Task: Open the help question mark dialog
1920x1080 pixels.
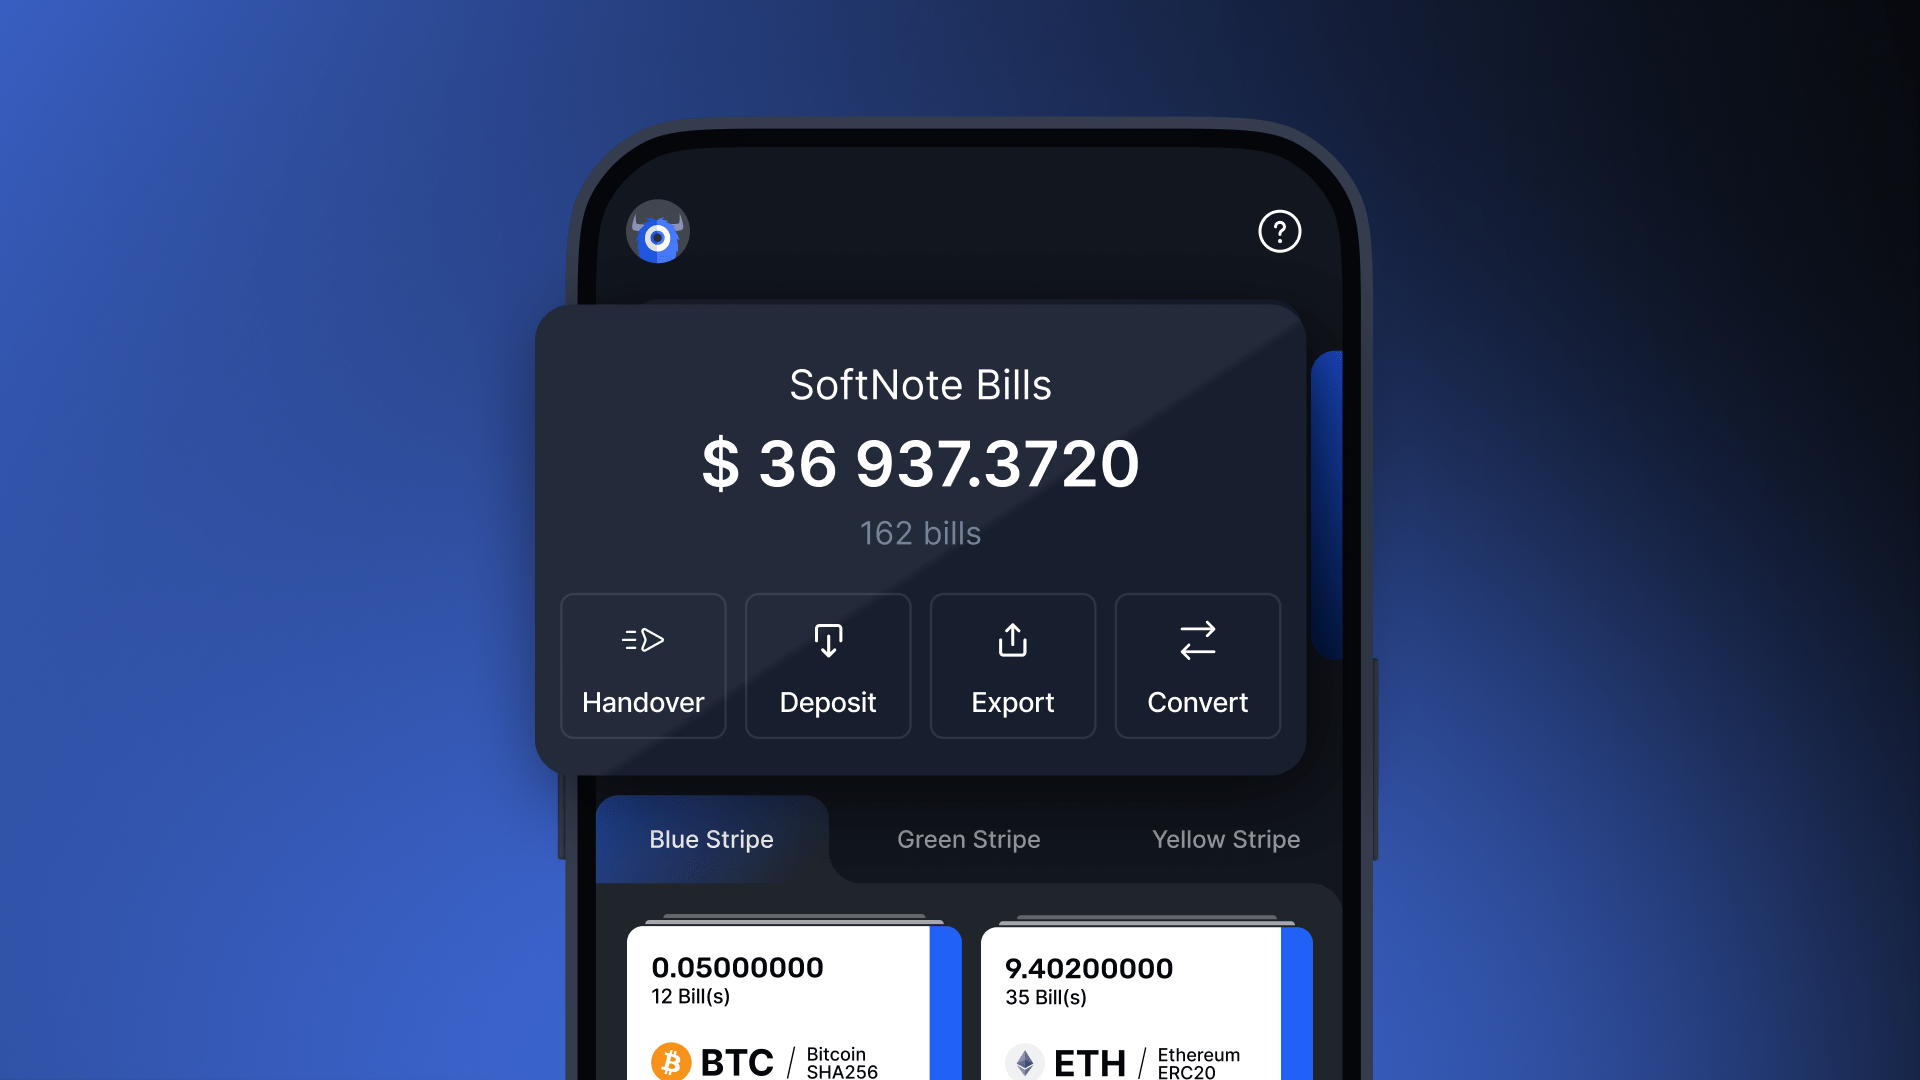Action: tap(1278, 231)
